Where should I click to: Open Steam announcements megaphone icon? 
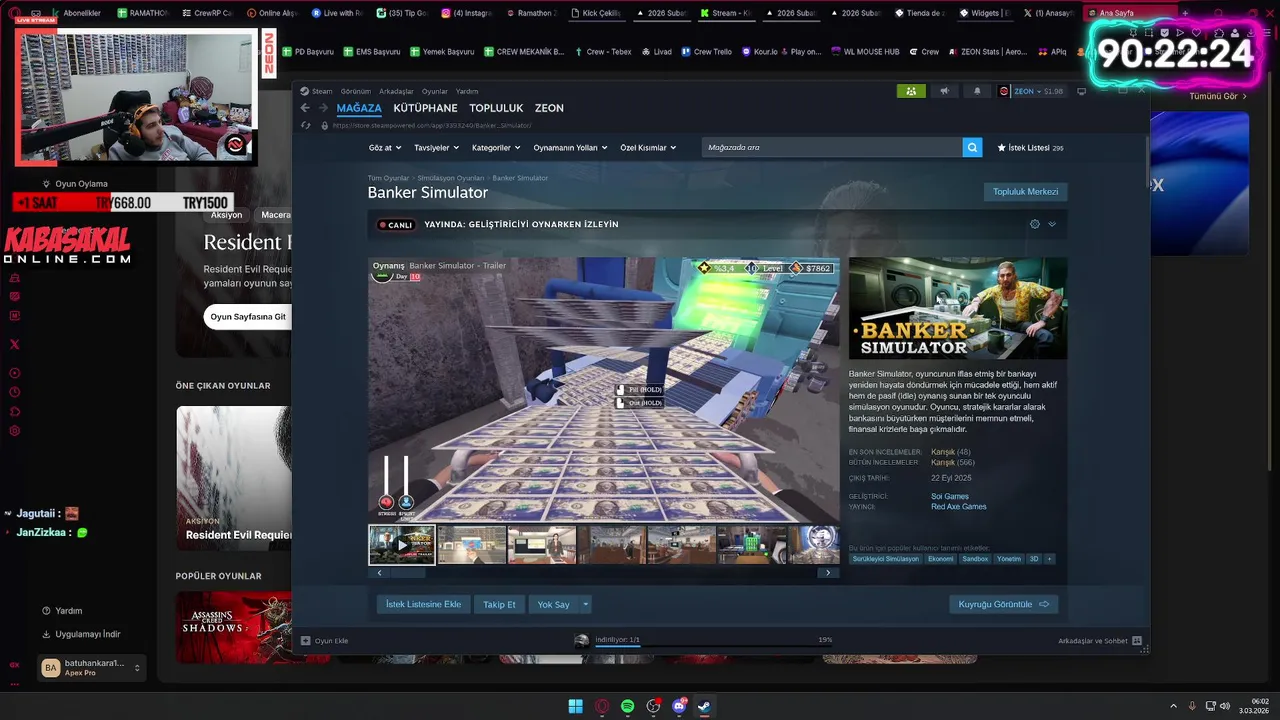[944, 91]
